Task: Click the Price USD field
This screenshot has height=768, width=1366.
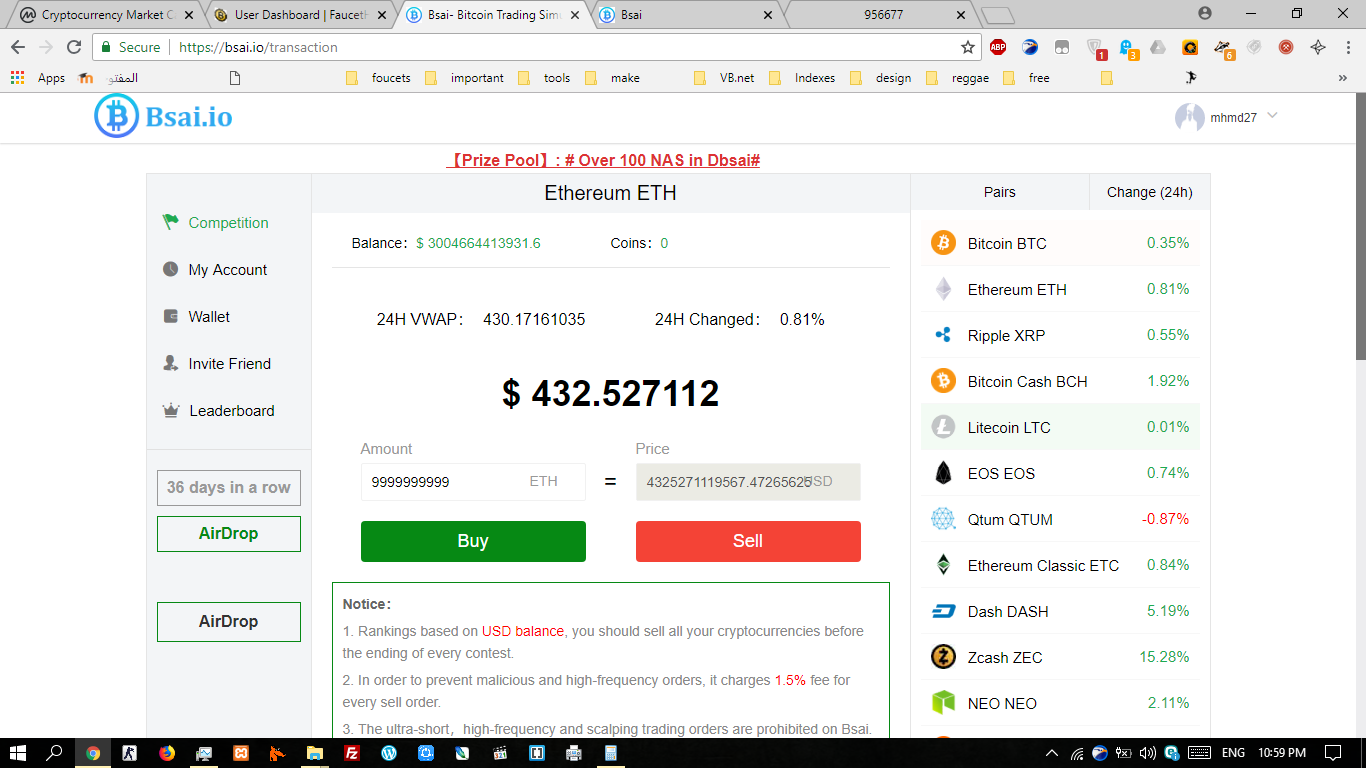Action: pyautogui.click(x=748, y=482)
